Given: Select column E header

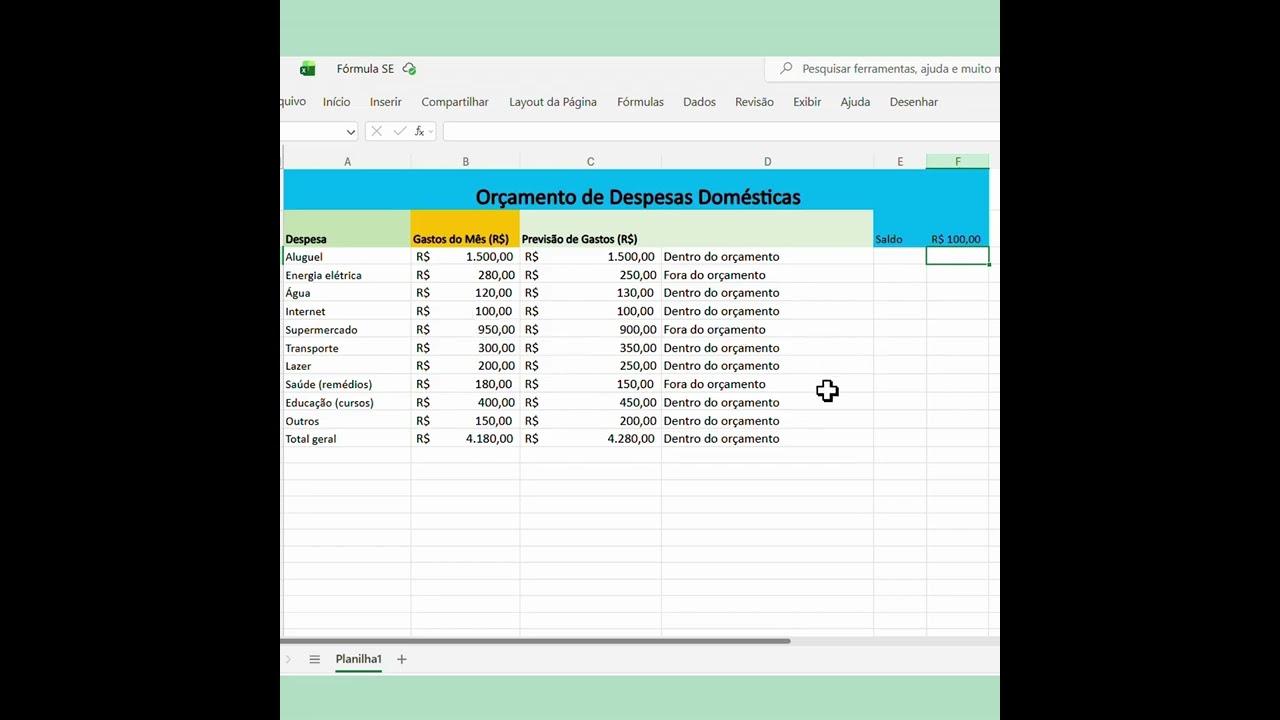Looking at the screenshot, I should [x=900, y=161].
